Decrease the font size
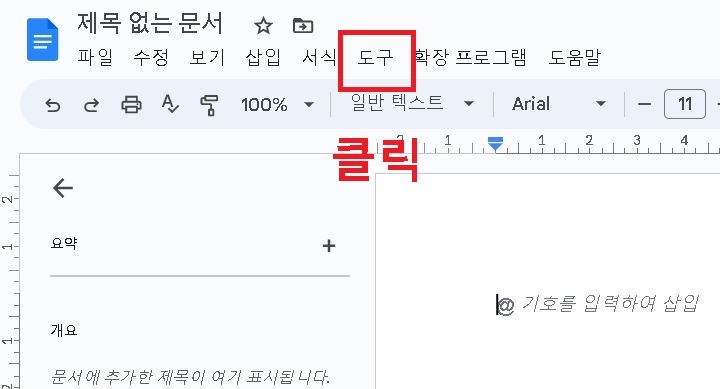This screenshot has width=720, height=389. coord(644,105)
